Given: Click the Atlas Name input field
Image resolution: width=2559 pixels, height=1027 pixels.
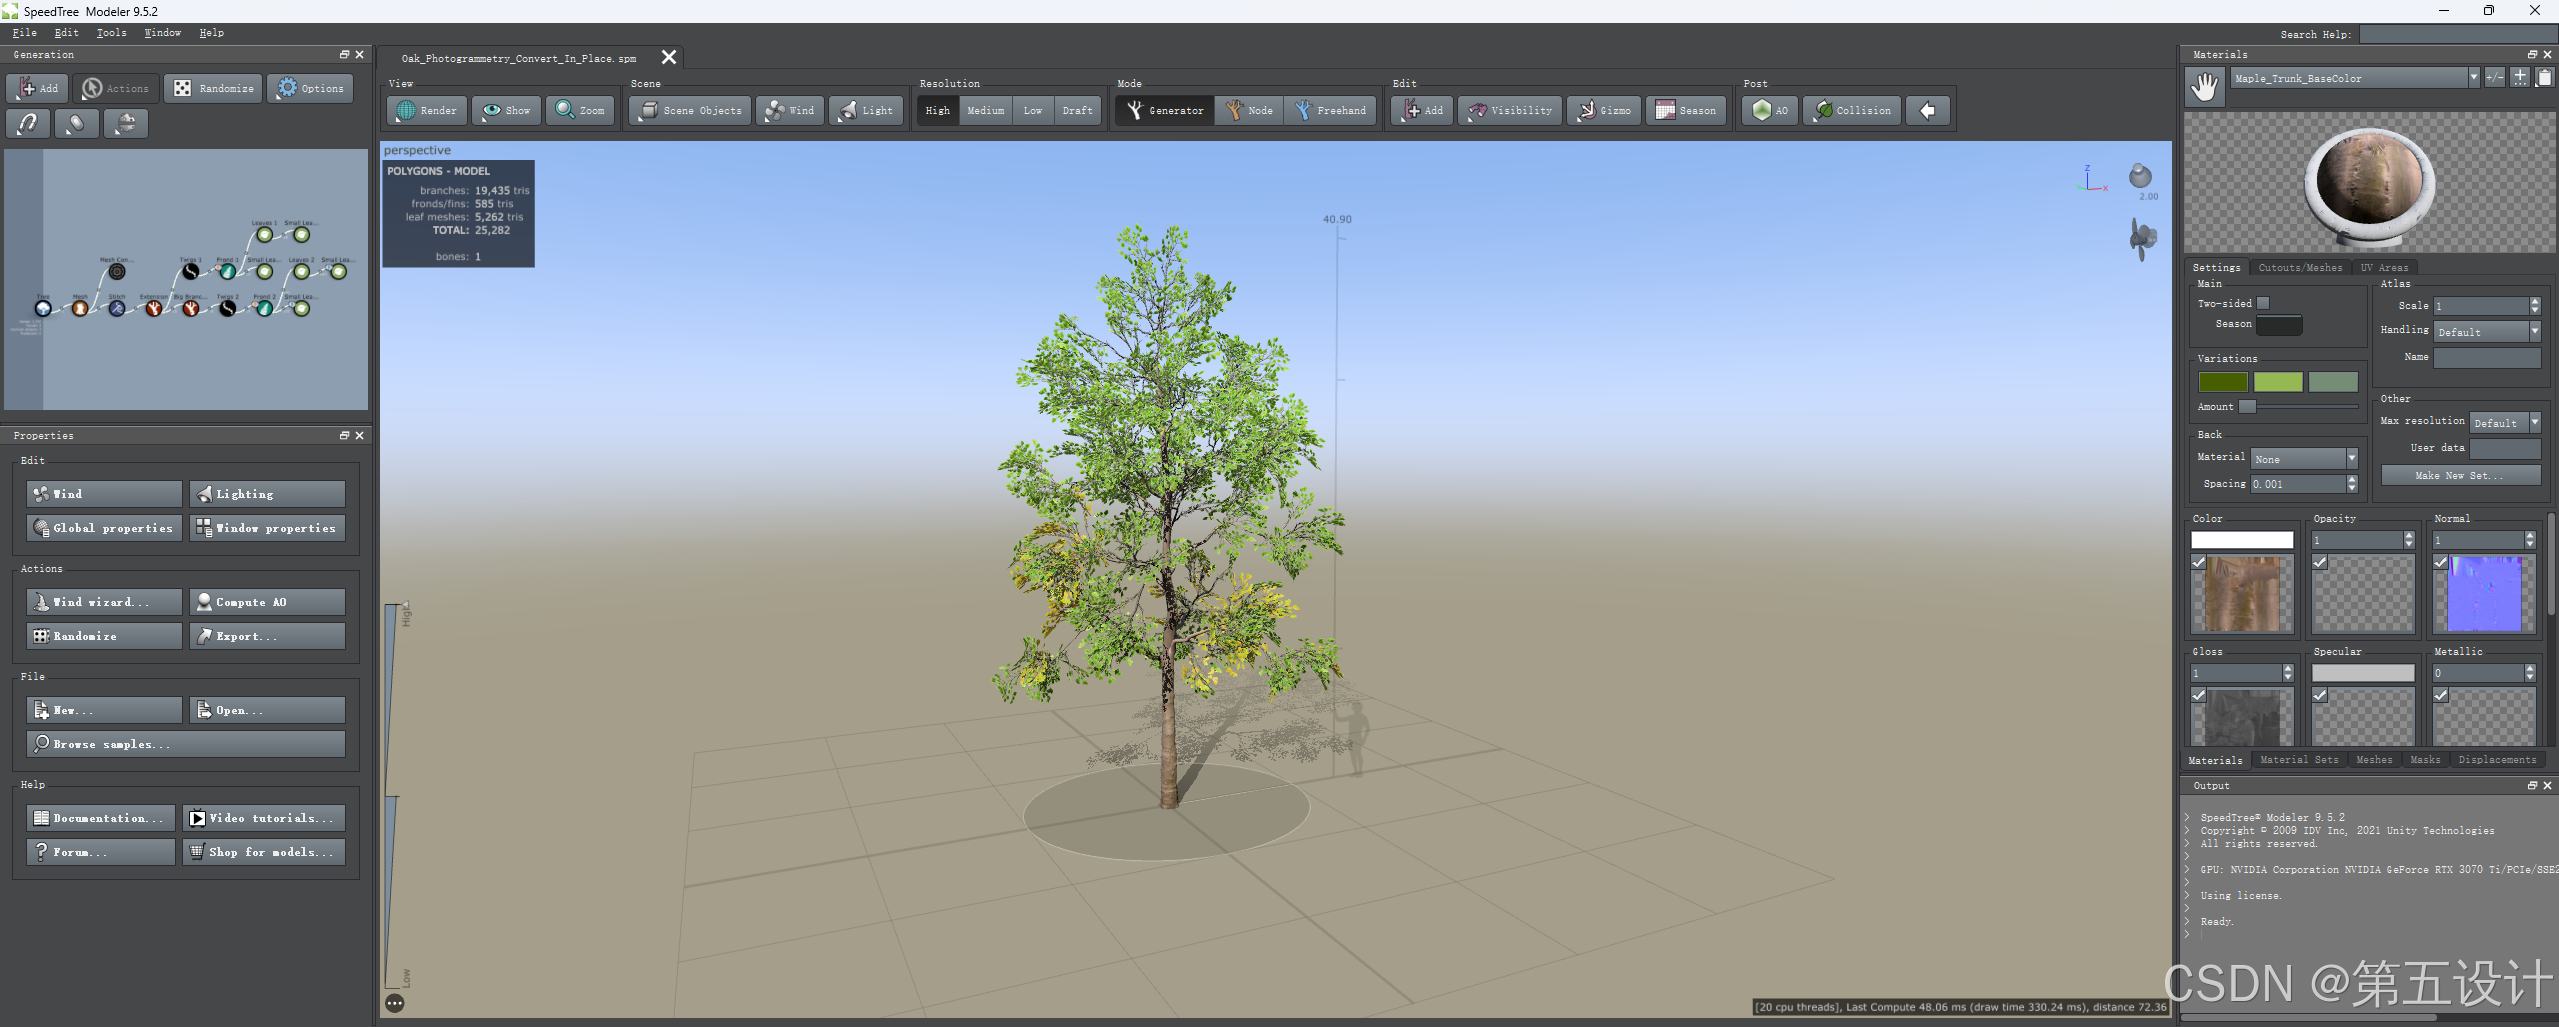Looking at the screenshot, I should pos(2487,357).
